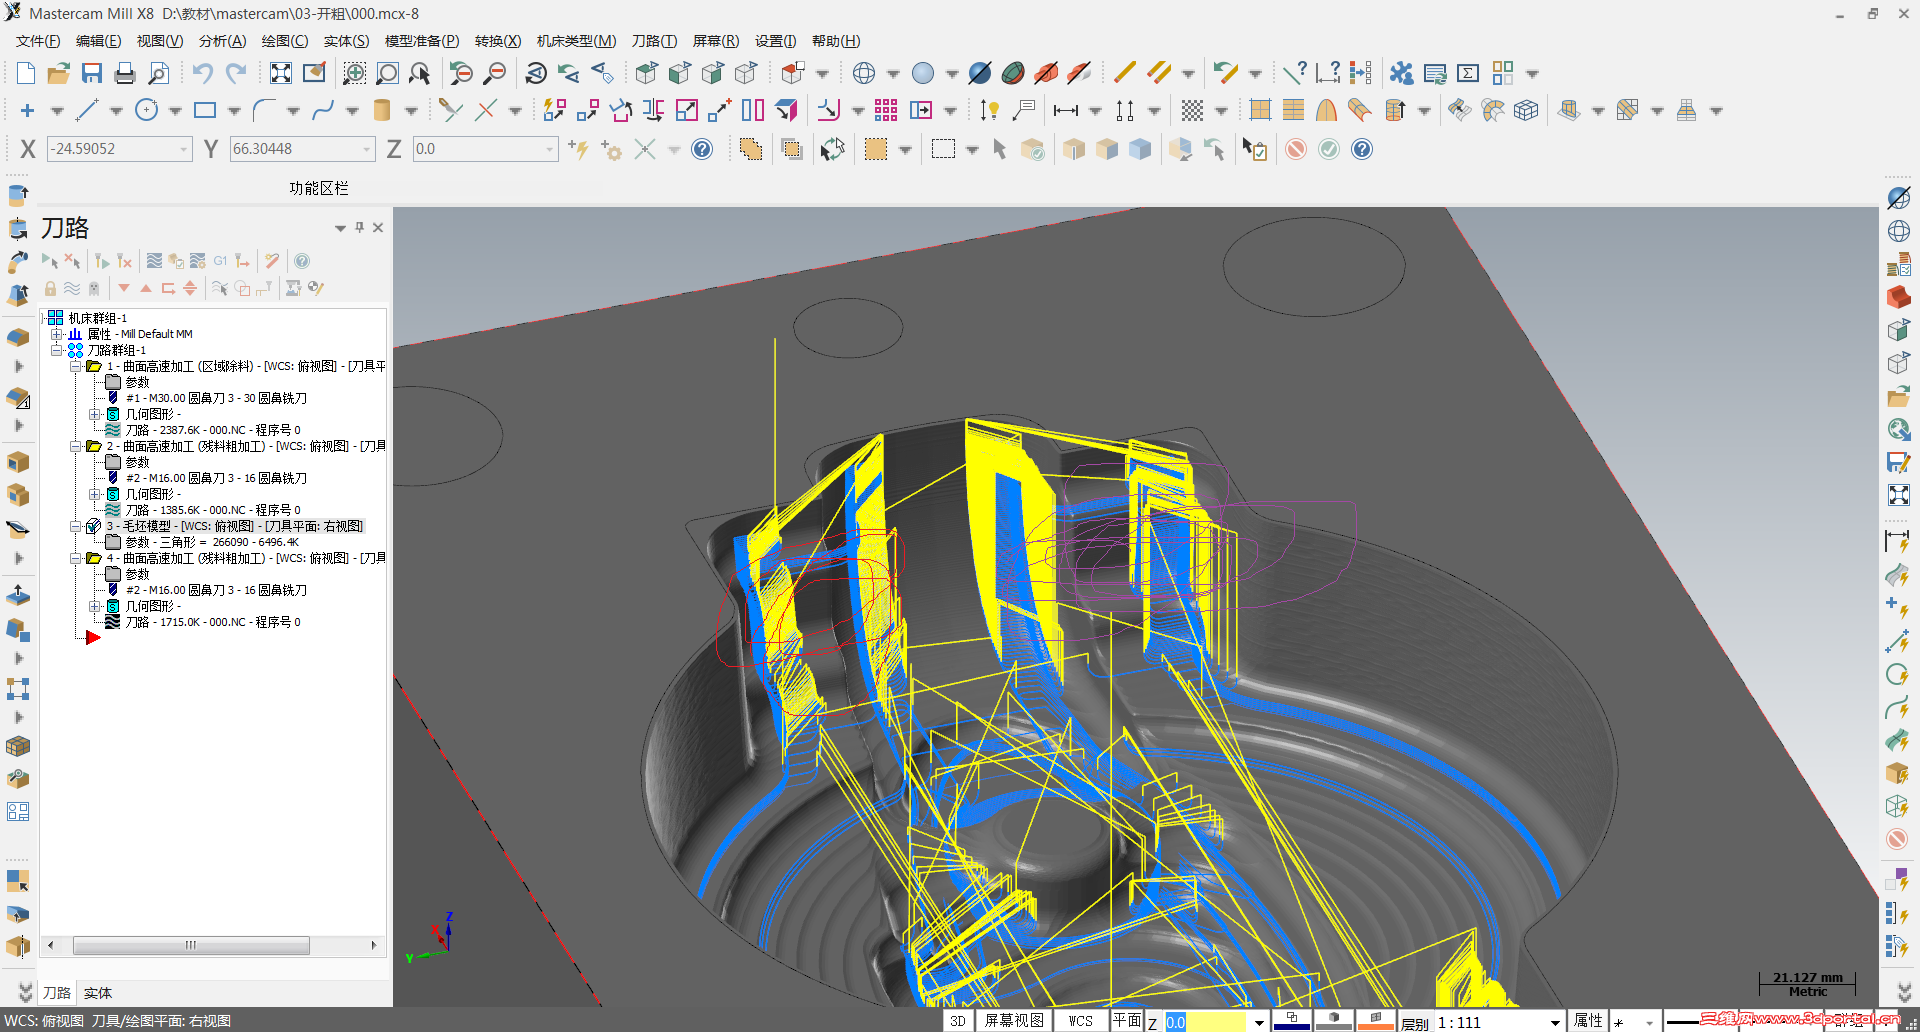
Task: Click the 设置(I) menu item
Action: click(775, 41)
